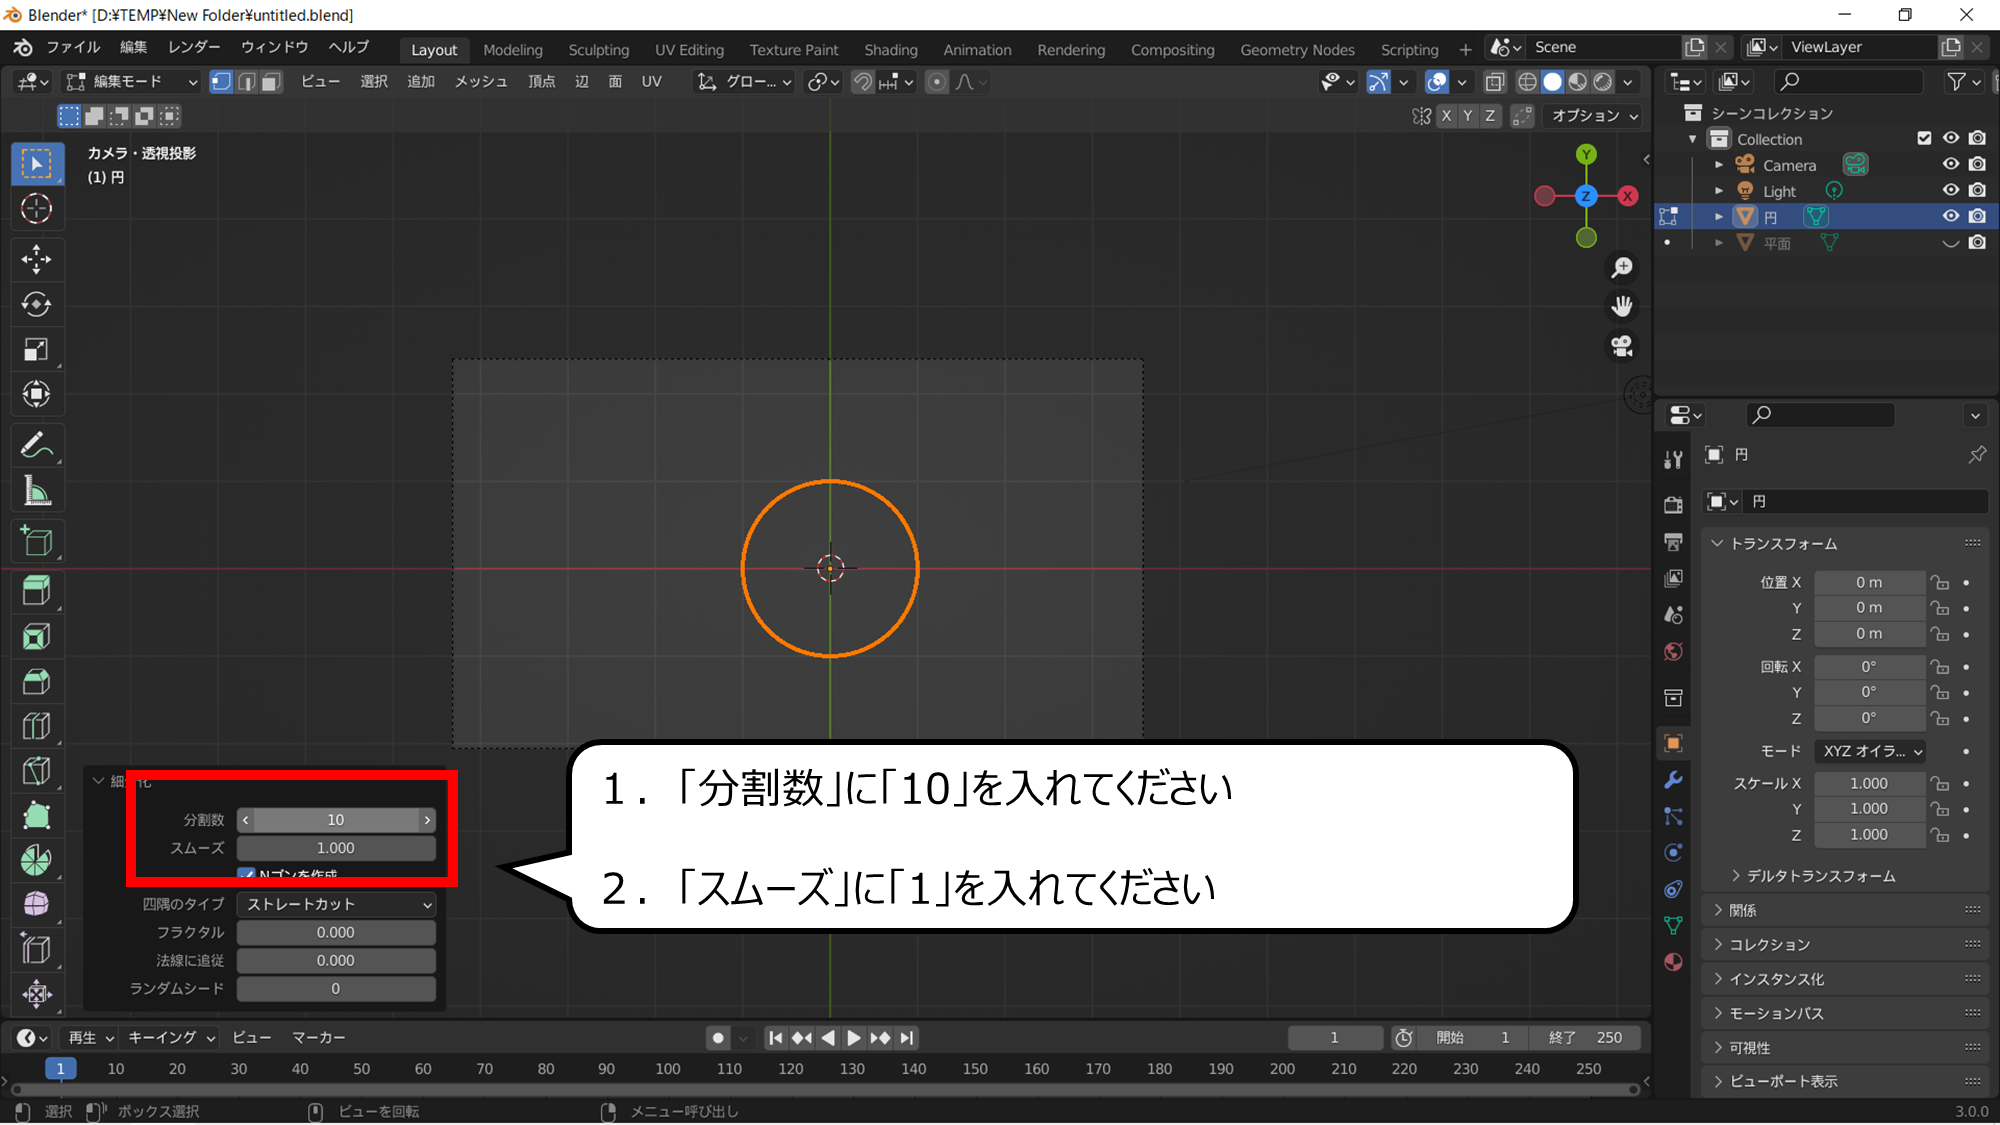Click the キーイング button in timeline
The height and width of the screenshot is (1125, 2000).
point(171,1038)
